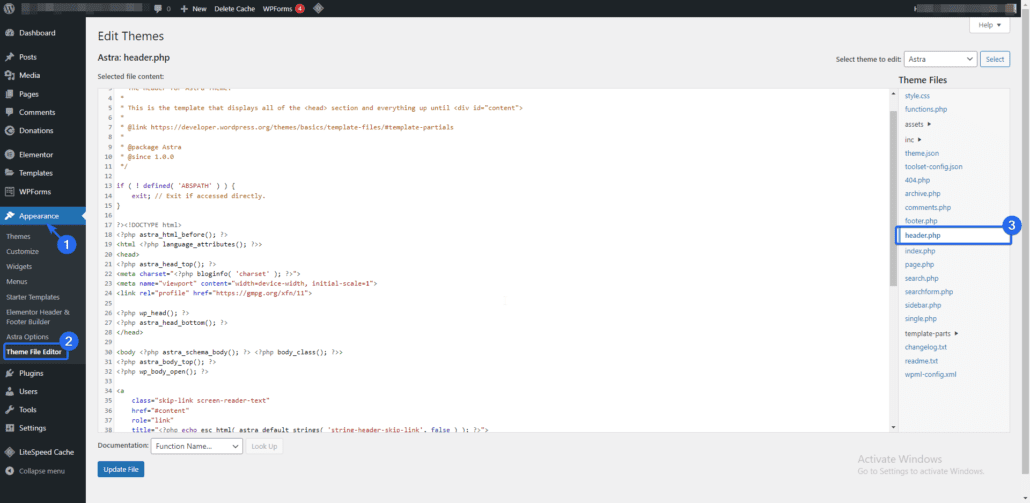
Task: Open the Customize submenu item
Action: (22, 252)
